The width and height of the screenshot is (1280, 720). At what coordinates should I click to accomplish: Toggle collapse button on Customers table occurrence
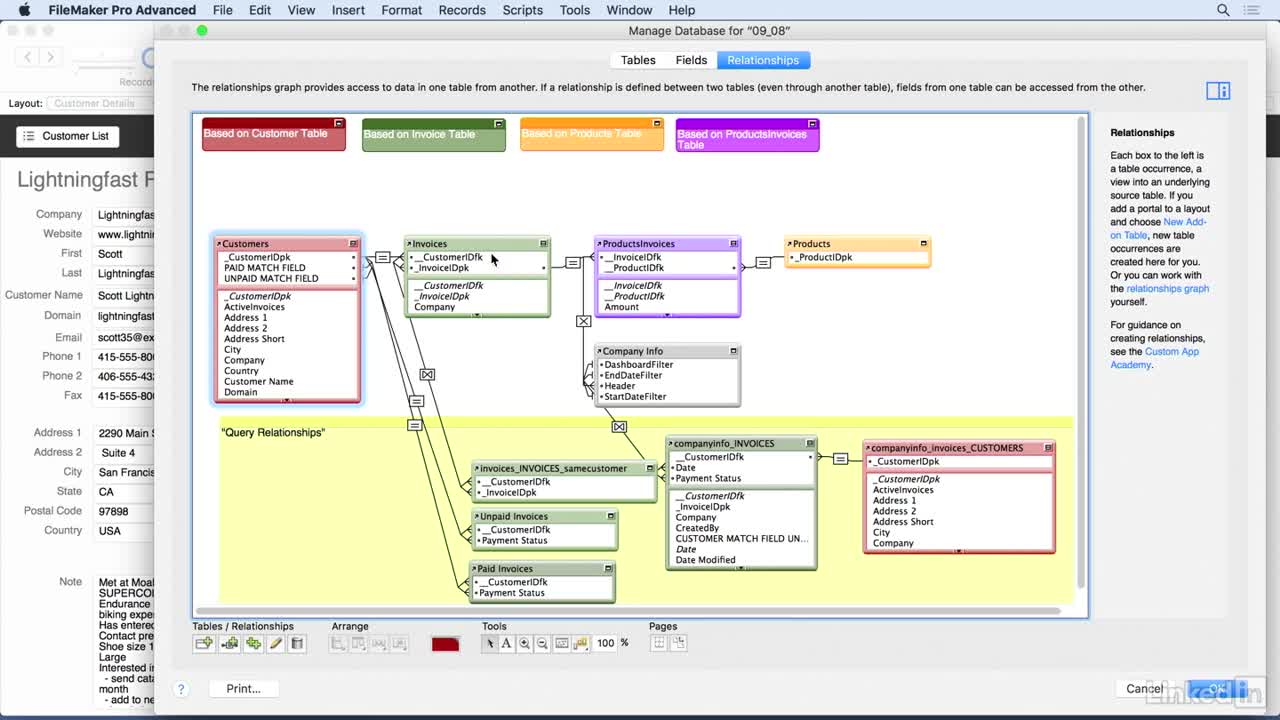[x=353, y=244]
